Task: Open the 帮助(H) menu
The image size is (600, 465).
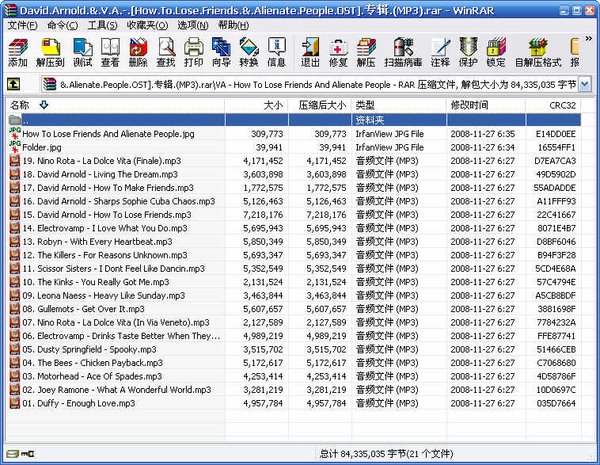Action: click(233, 25)
